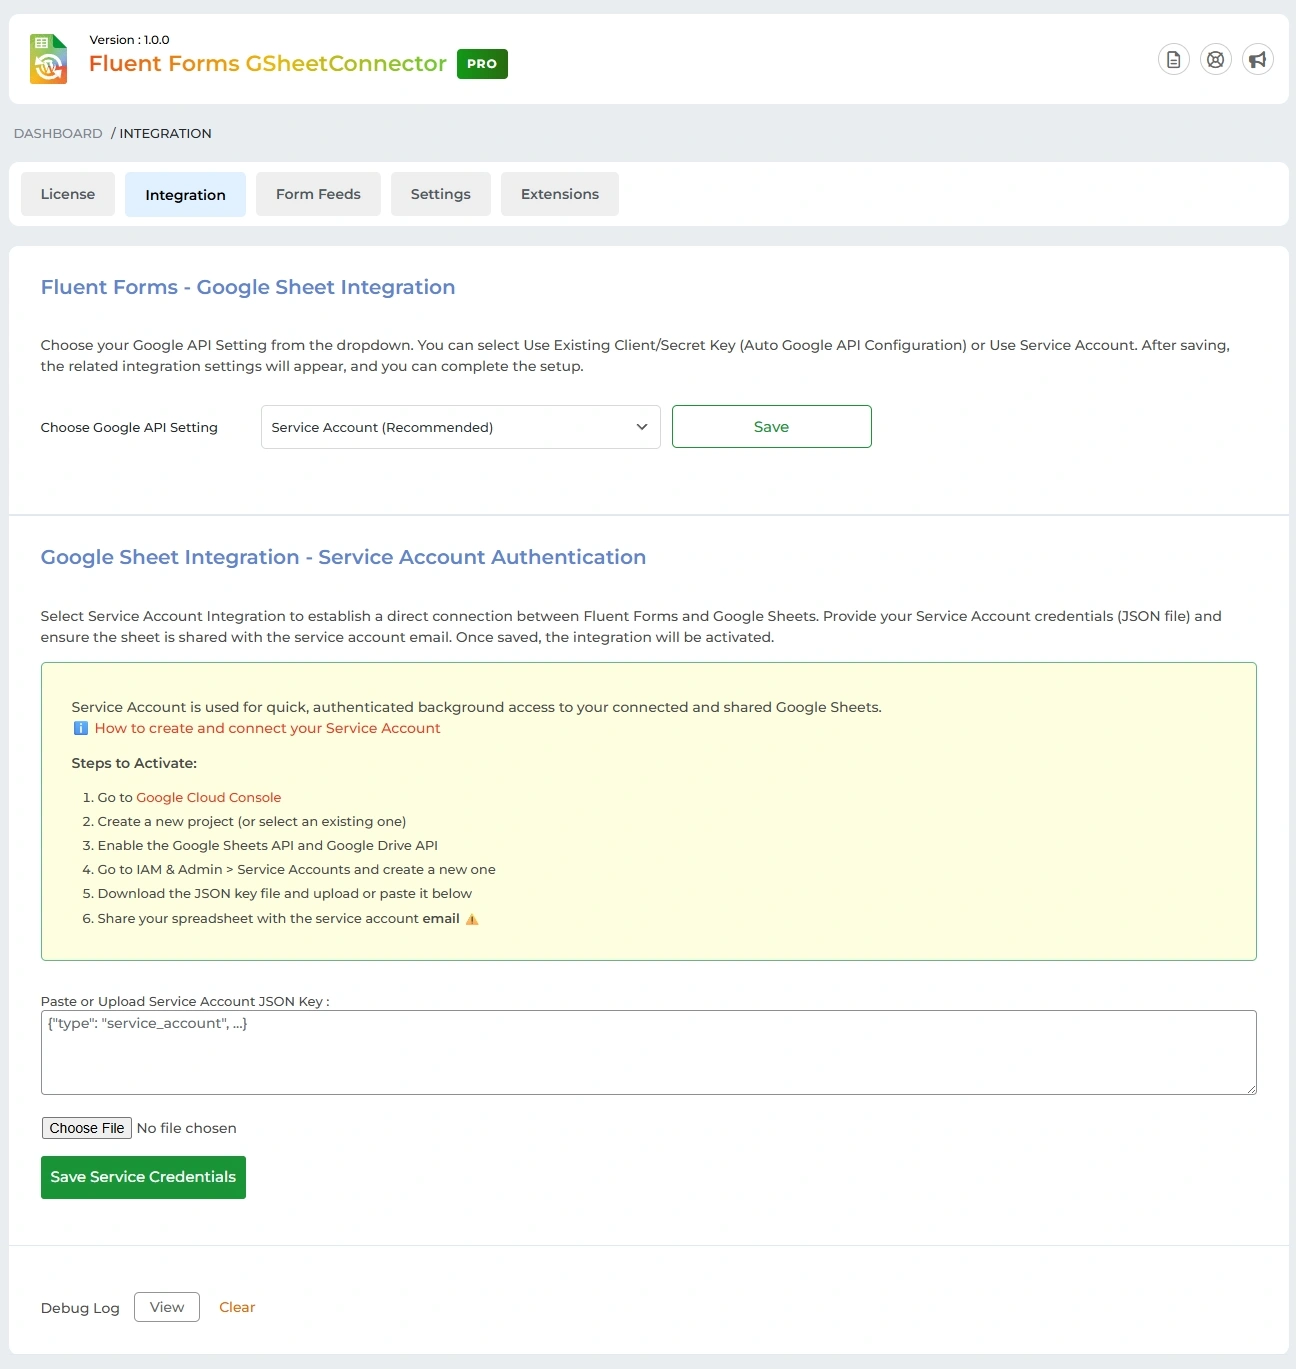Clear the Debug Log
The height and width of the screenshot is (1369, 1296).
click(237, 1307)
